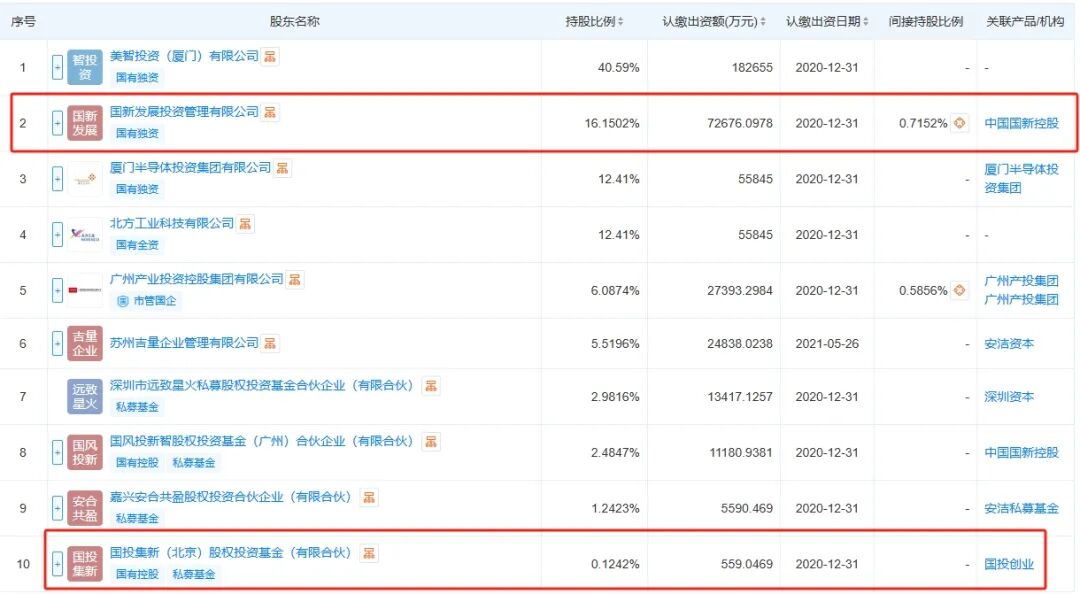Click 深圳市远致星火私募股权投资基金合伙企业 name link
Viewport: 1080px width, 594px height.
click(x=260, y=386)
